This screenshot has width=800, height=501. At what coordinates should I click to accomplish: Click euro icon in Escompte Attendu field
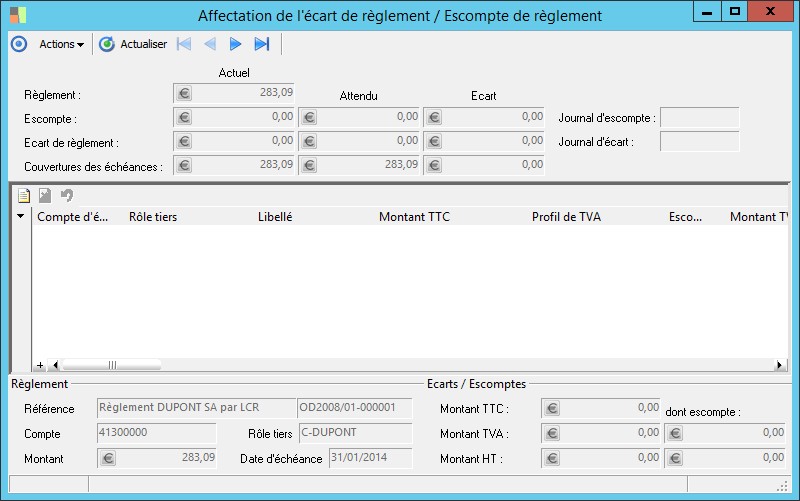(x=309, y=117)
